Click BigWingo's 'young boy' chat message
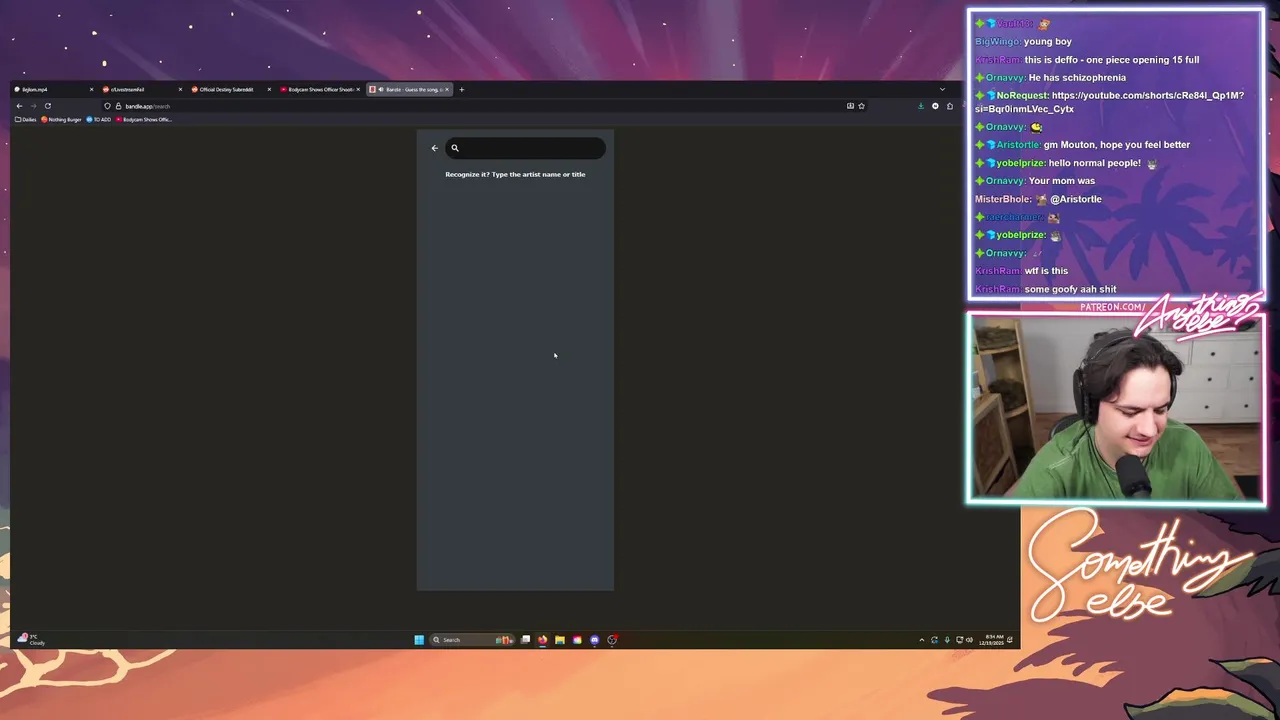 pos(1047,42)
